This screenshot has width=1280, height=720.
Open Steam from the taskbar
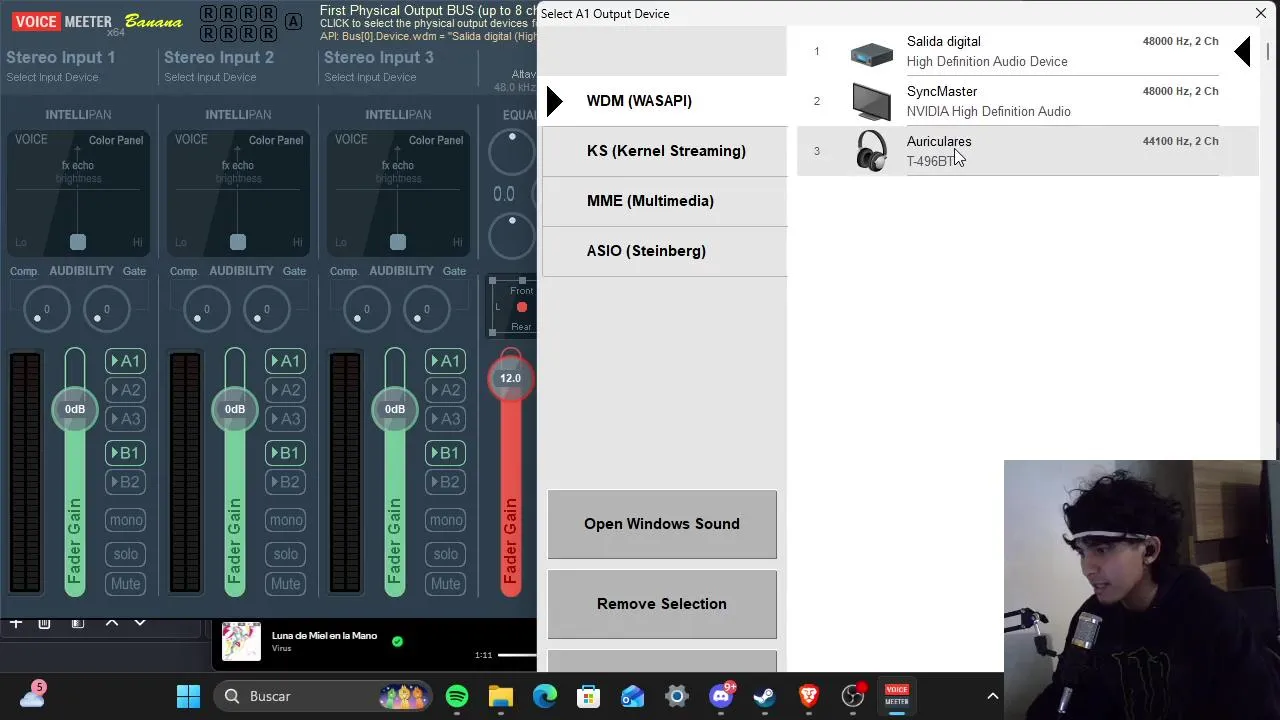[x=765, y=696]
